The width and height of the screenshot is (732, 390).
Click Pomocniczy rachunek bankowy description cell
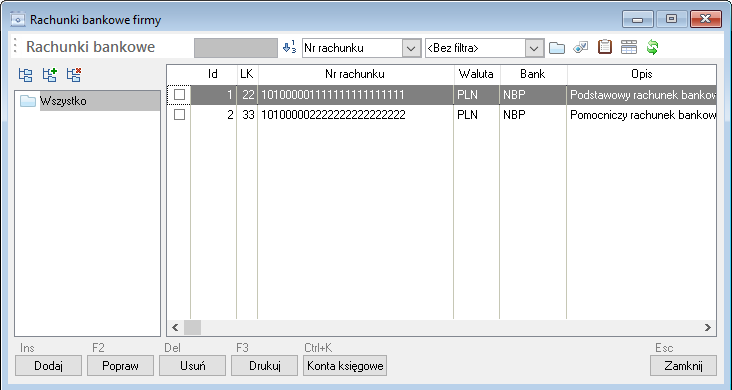[642, 114]
